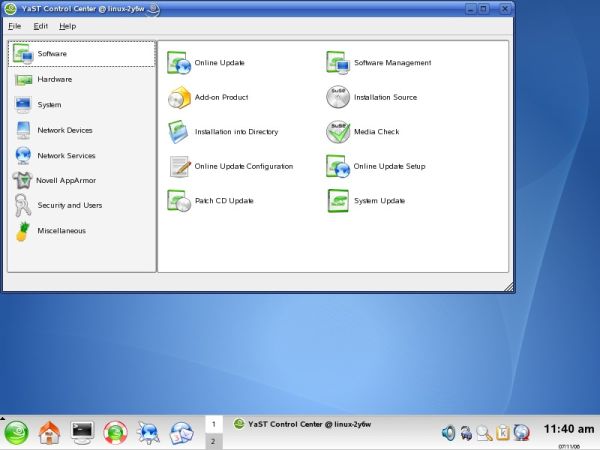Open Online Update Setup icon
The image size is (600, 450).
tap(338, 166)
